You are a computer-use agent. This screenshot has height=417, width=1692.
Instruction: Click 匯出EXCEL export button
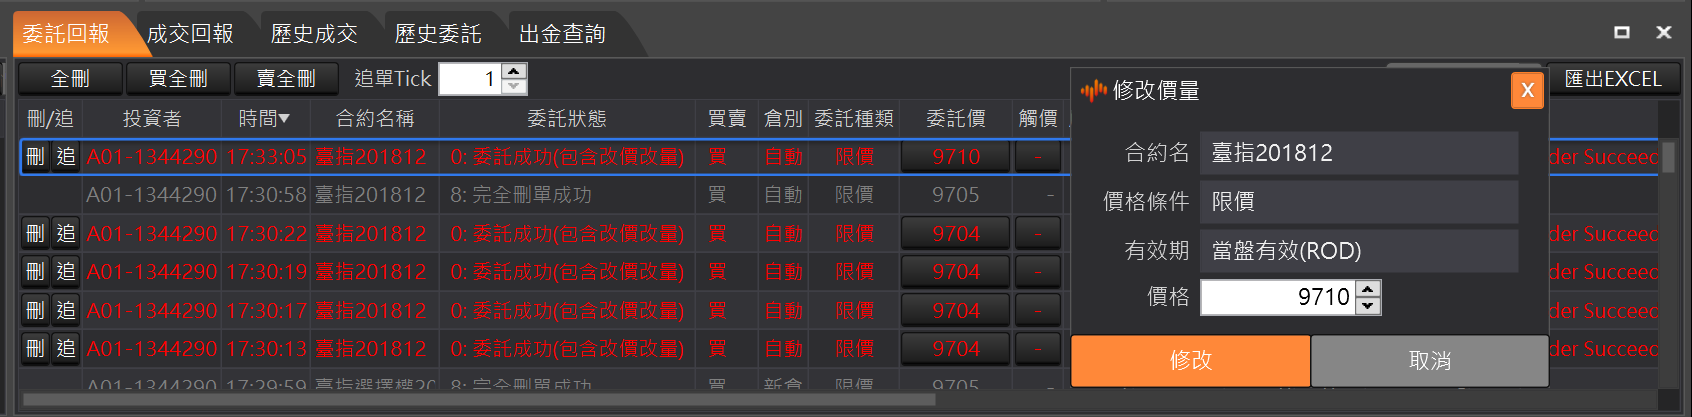click(1612, 79)
